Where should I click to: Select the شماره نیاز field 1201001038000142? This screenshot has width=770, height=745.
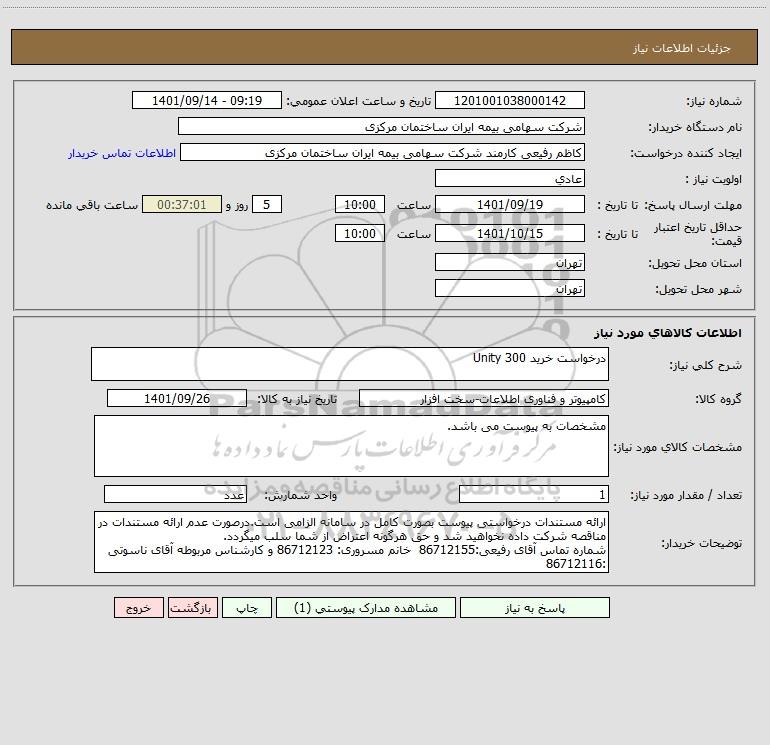pos(510,101)
